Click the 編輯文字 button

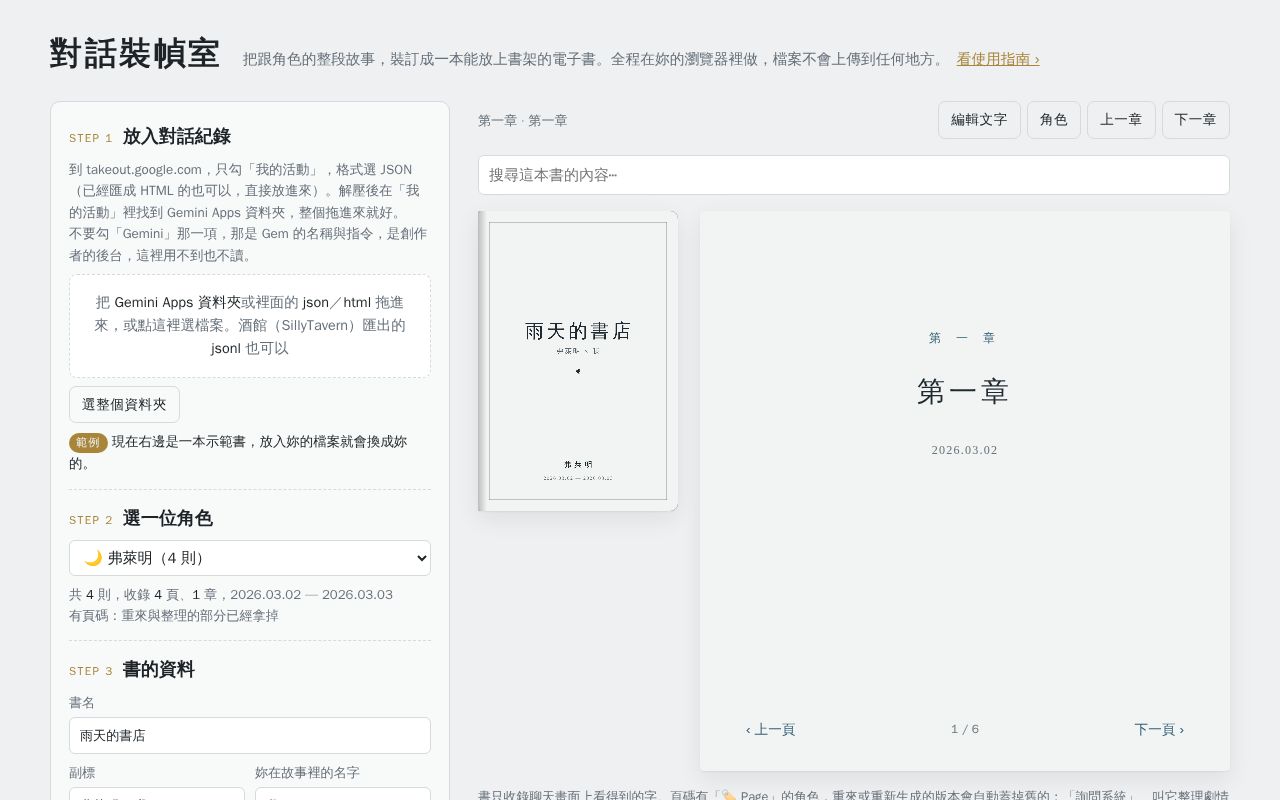coord(979,120)
